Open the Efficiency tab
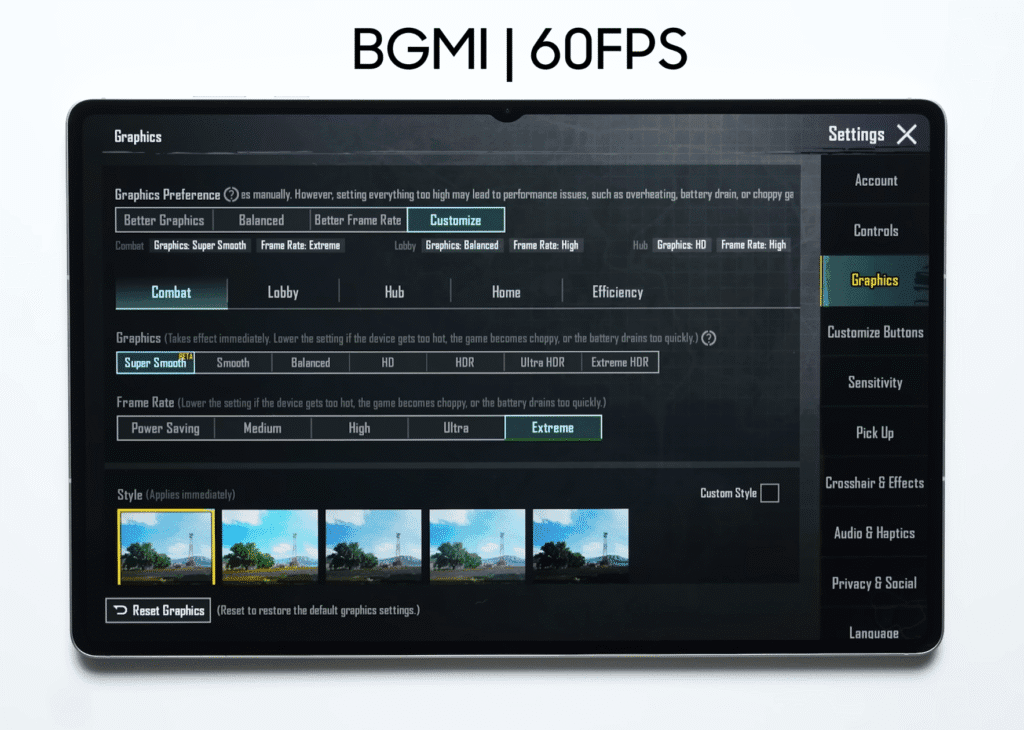 point(617,292)
